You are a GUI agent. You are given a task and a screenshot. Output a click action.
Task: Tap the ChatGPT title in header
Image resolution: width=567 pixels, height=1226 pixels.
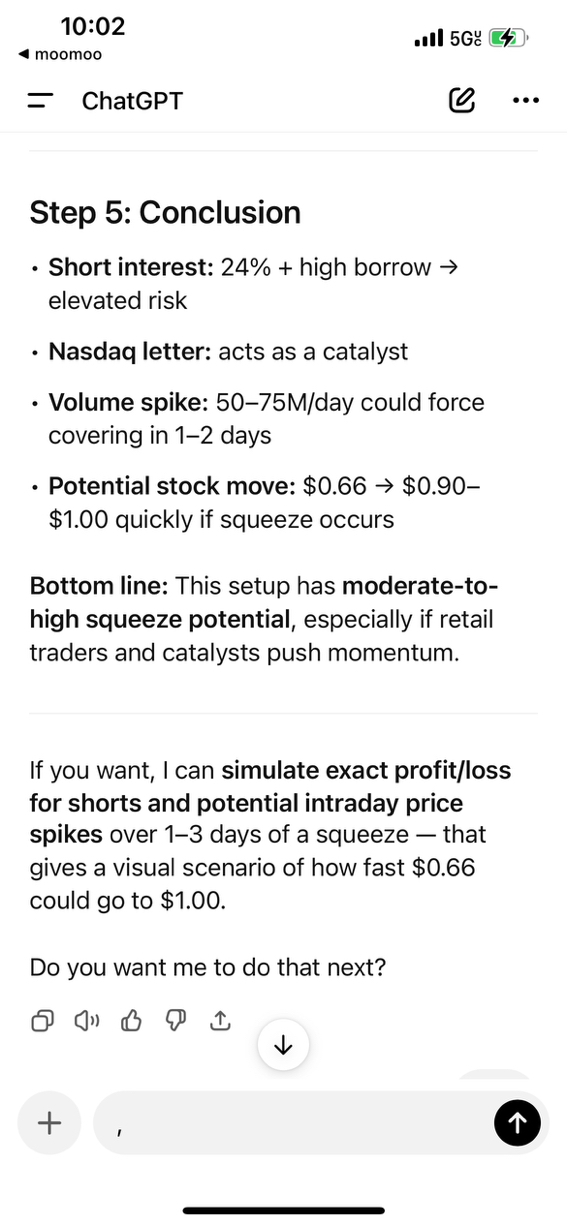[132, 100]
